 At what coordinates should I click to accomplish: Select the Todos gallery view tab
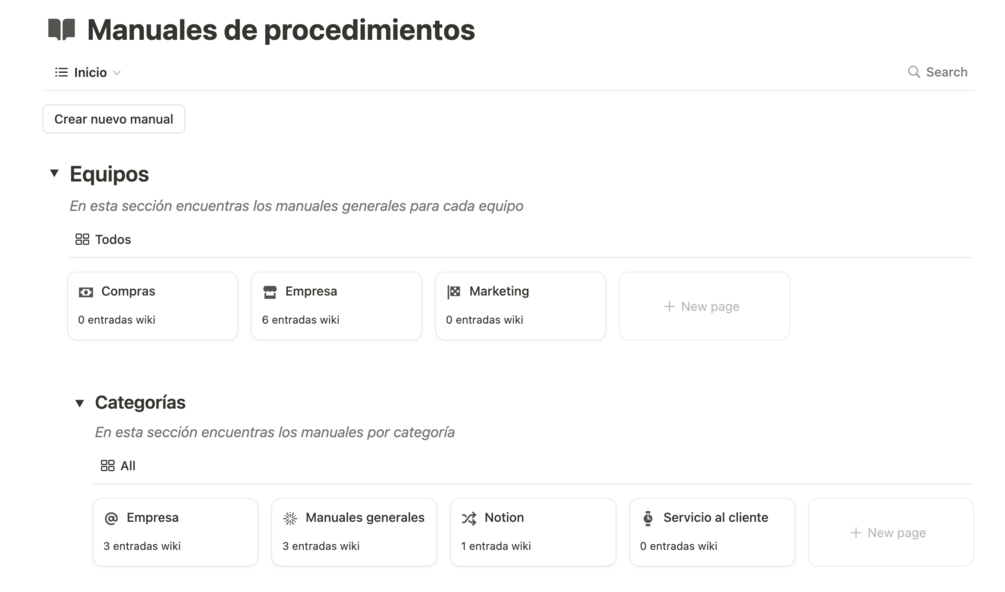[x=103, y=239]
